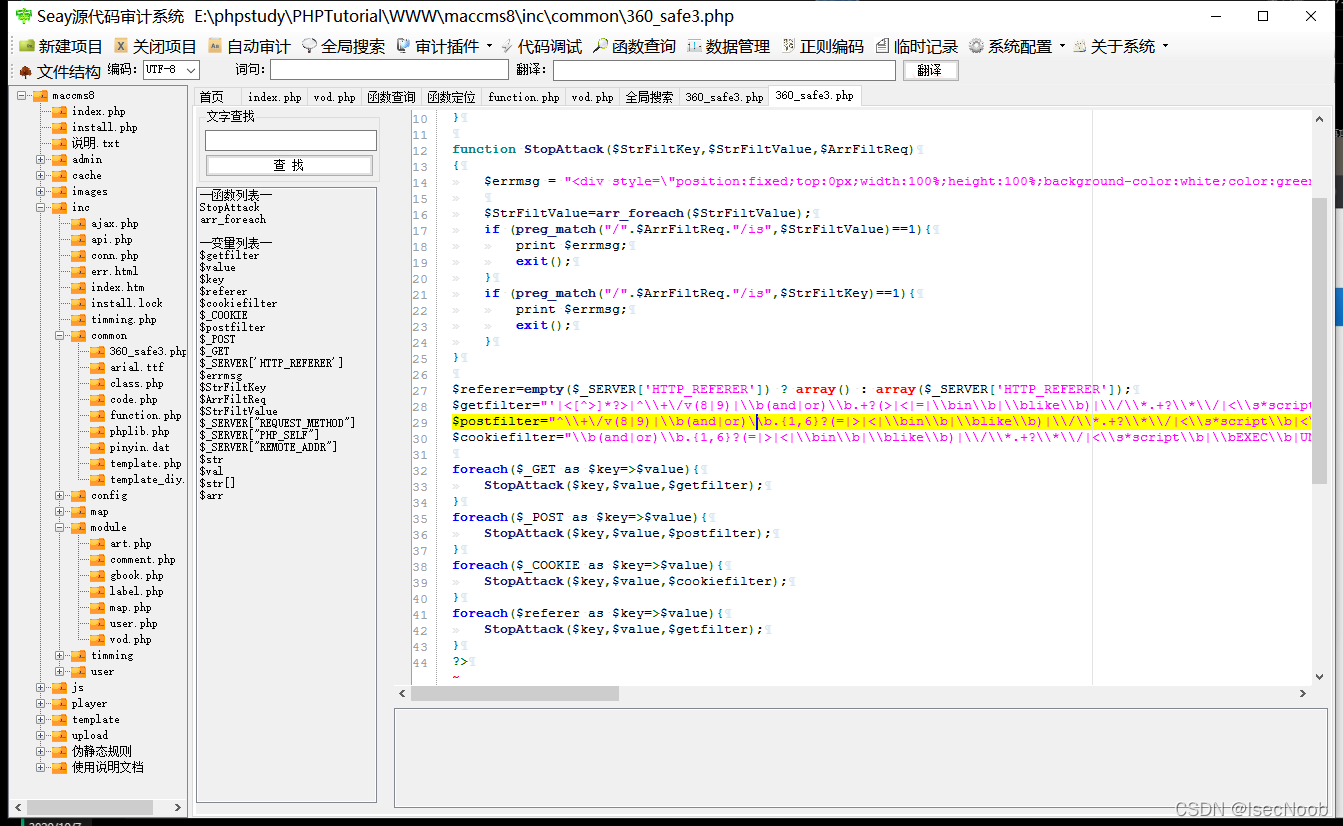Screen dimensions: 1343x826
Task: Select class.php in the common folder
Action: click(x=136, y=384)
